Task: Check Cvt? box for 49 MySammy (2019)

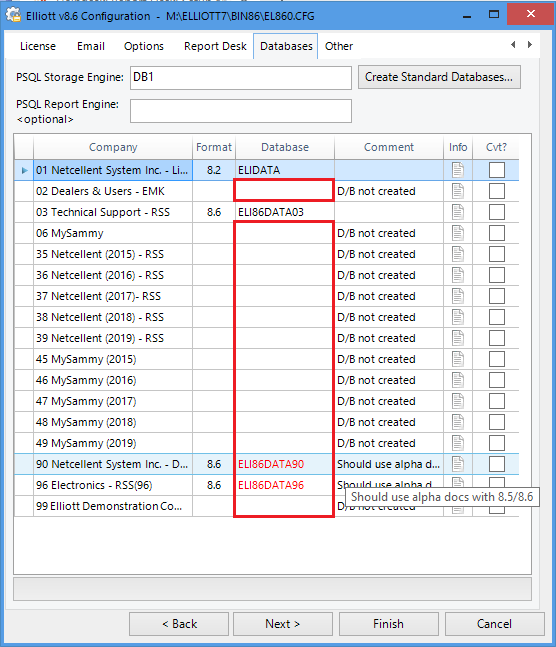Action: pyautogui.click(x=497, y=444)
